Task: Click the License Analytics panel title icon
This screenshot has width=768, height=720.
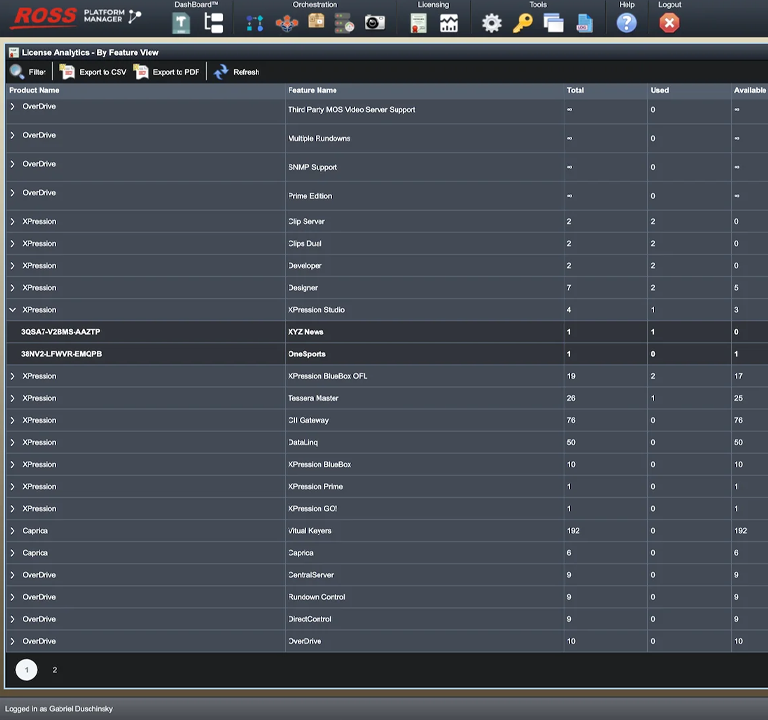Action: (x=14, y=52)
